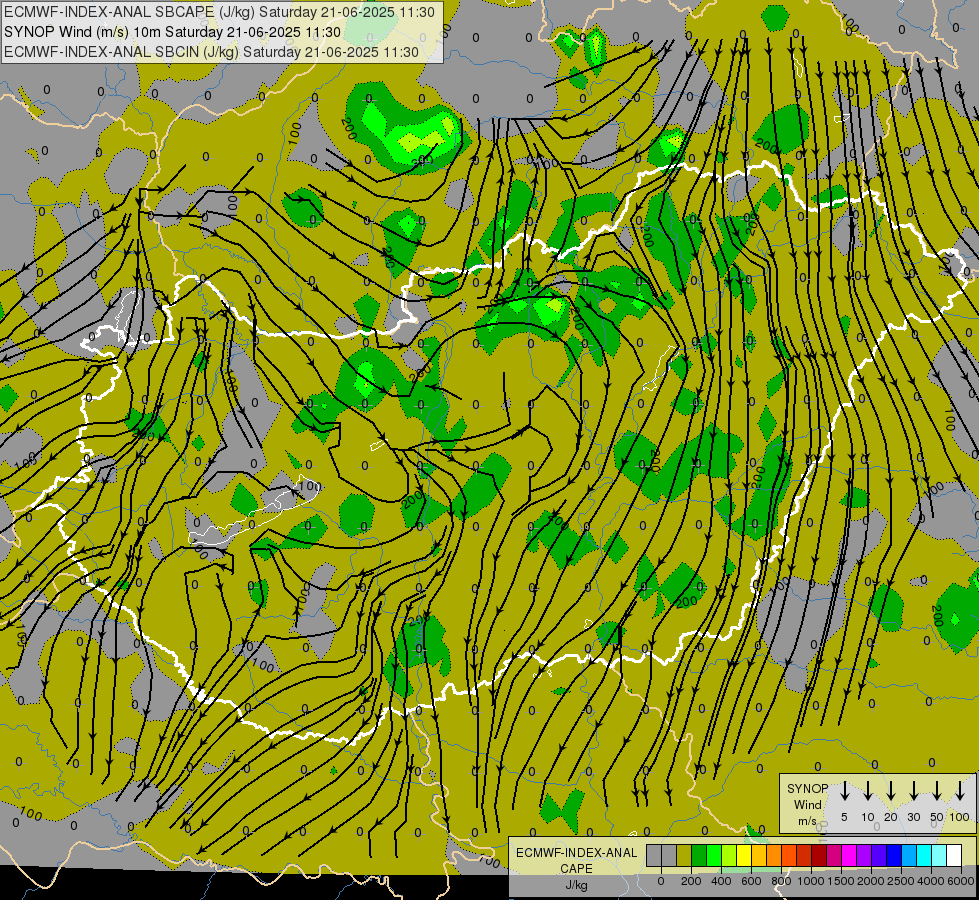Screen dimensions: 979x900
Task: Pick the dark red swatch right of 1000
Action: click(819, 855)
